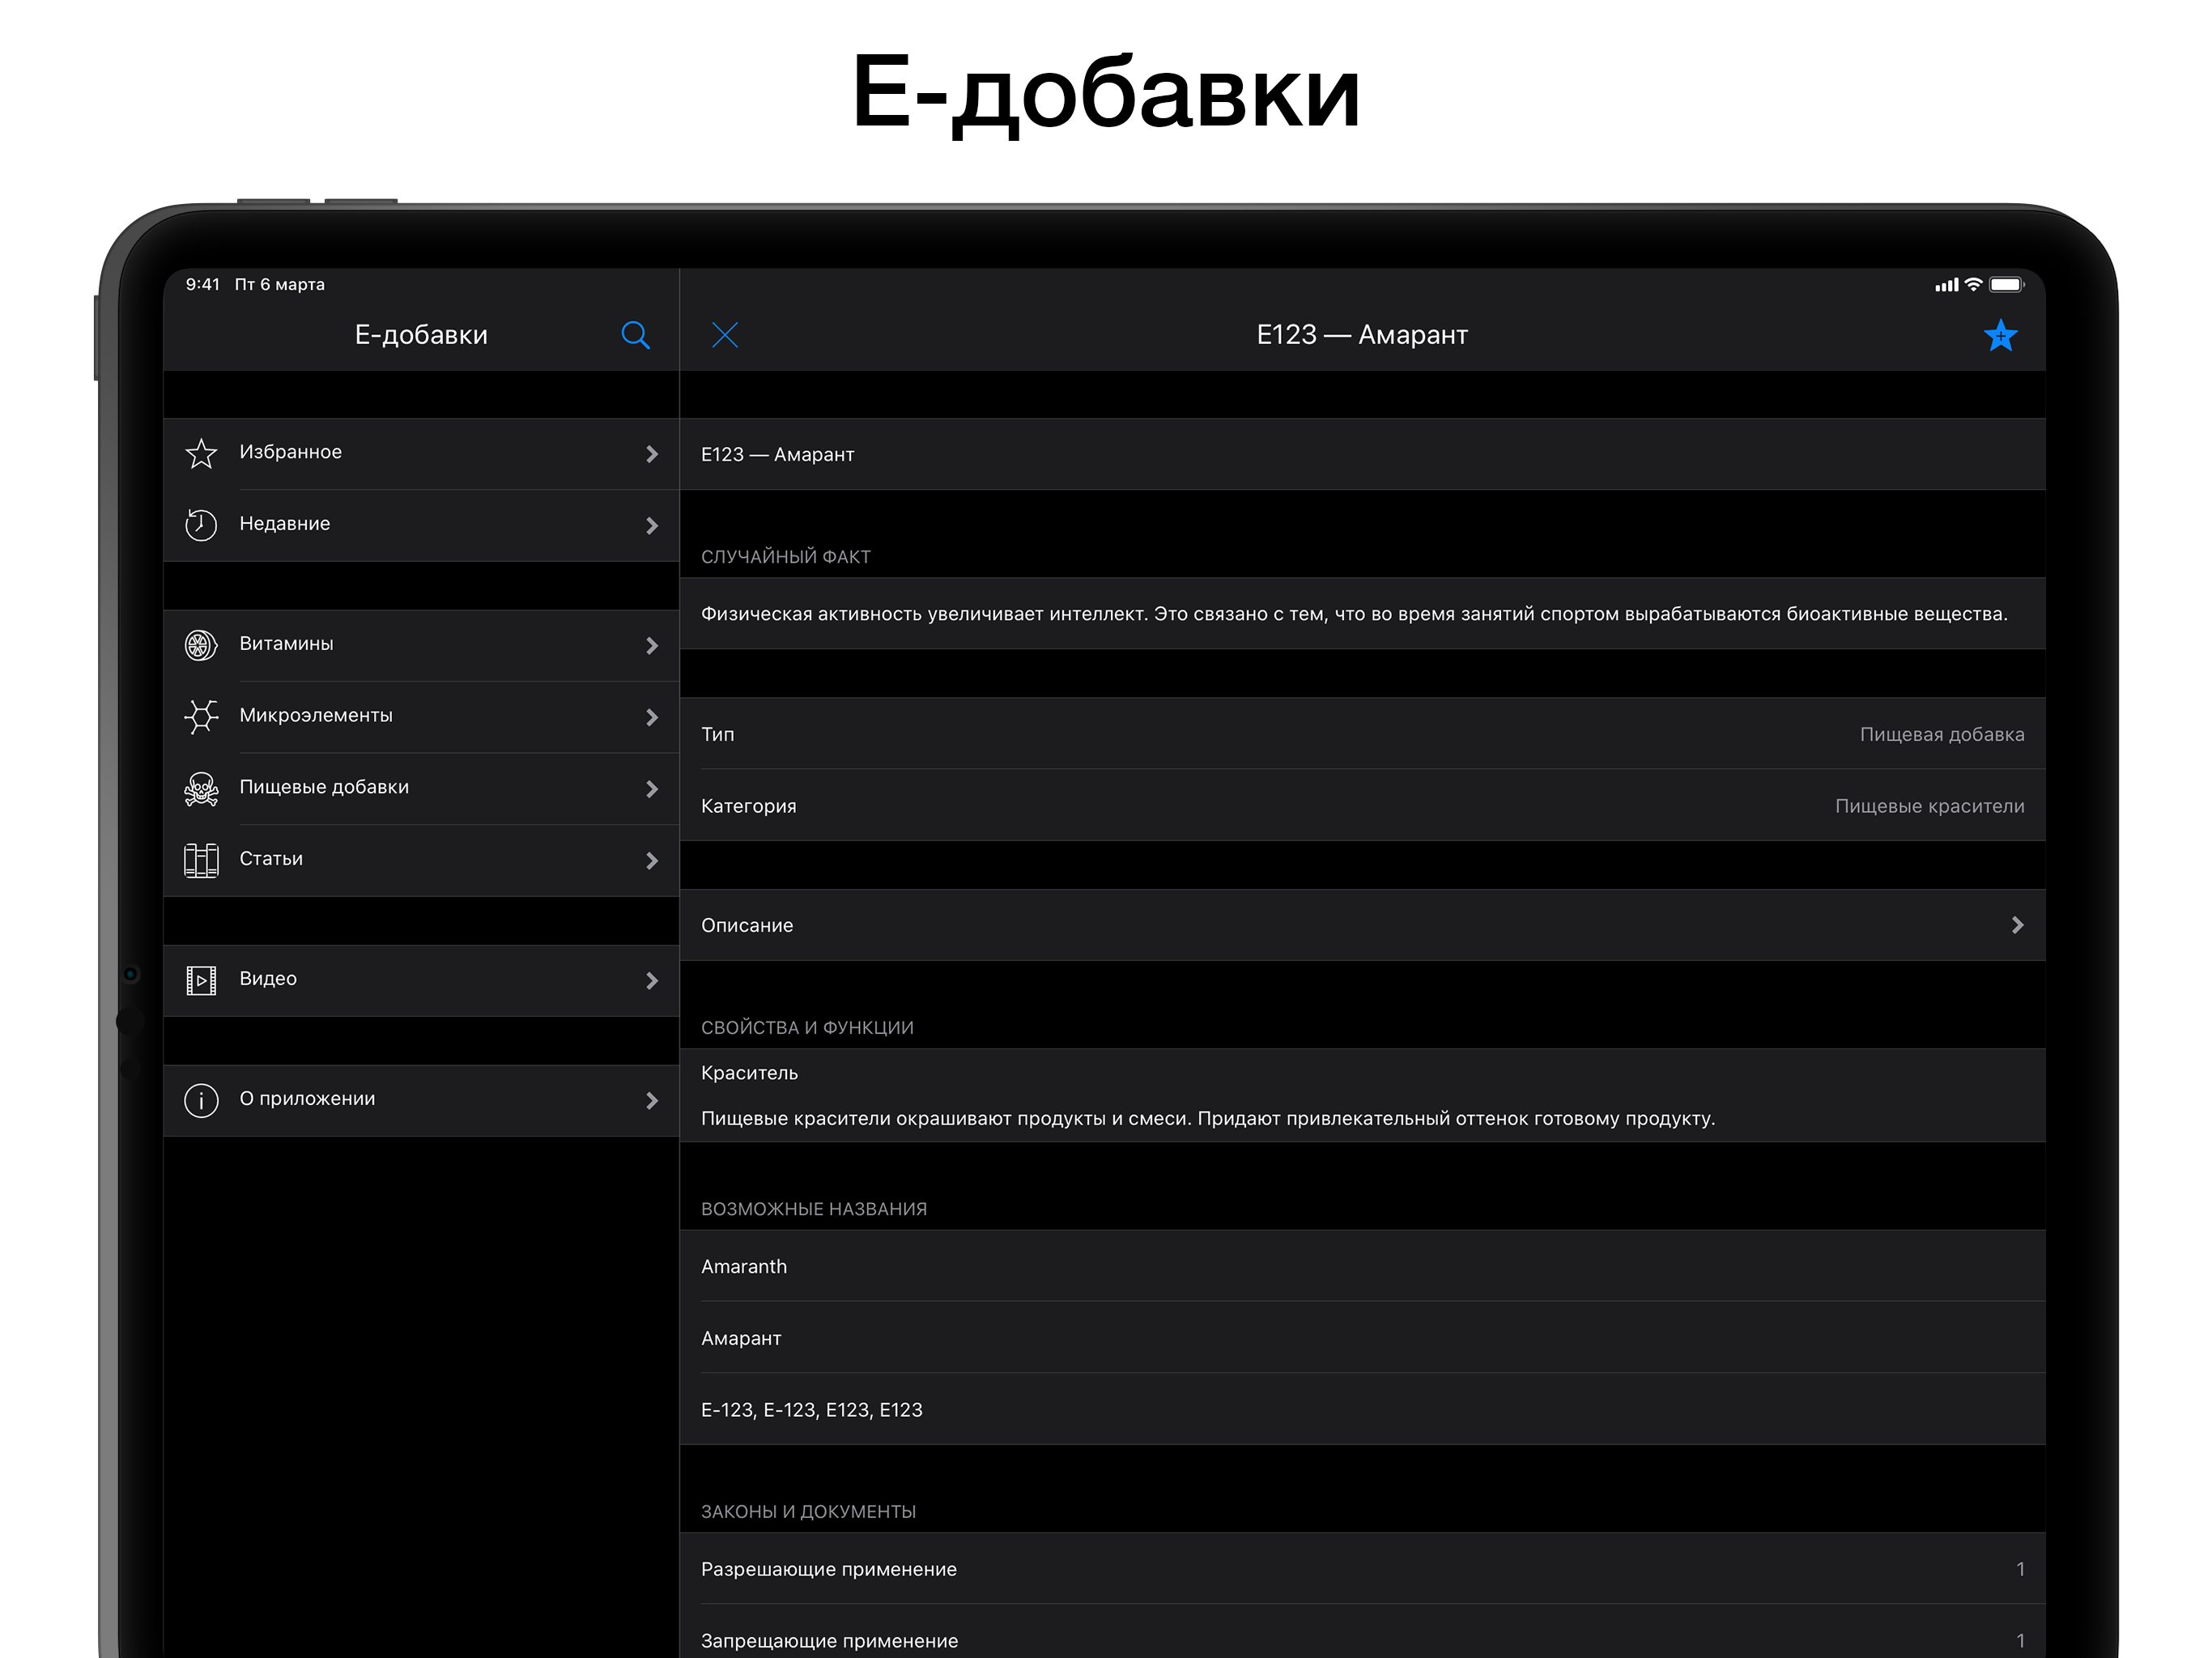This screenshot has height=1658, width=2212.
Task: Click the Недавние clock icon
Action: (x=201, y=525)
